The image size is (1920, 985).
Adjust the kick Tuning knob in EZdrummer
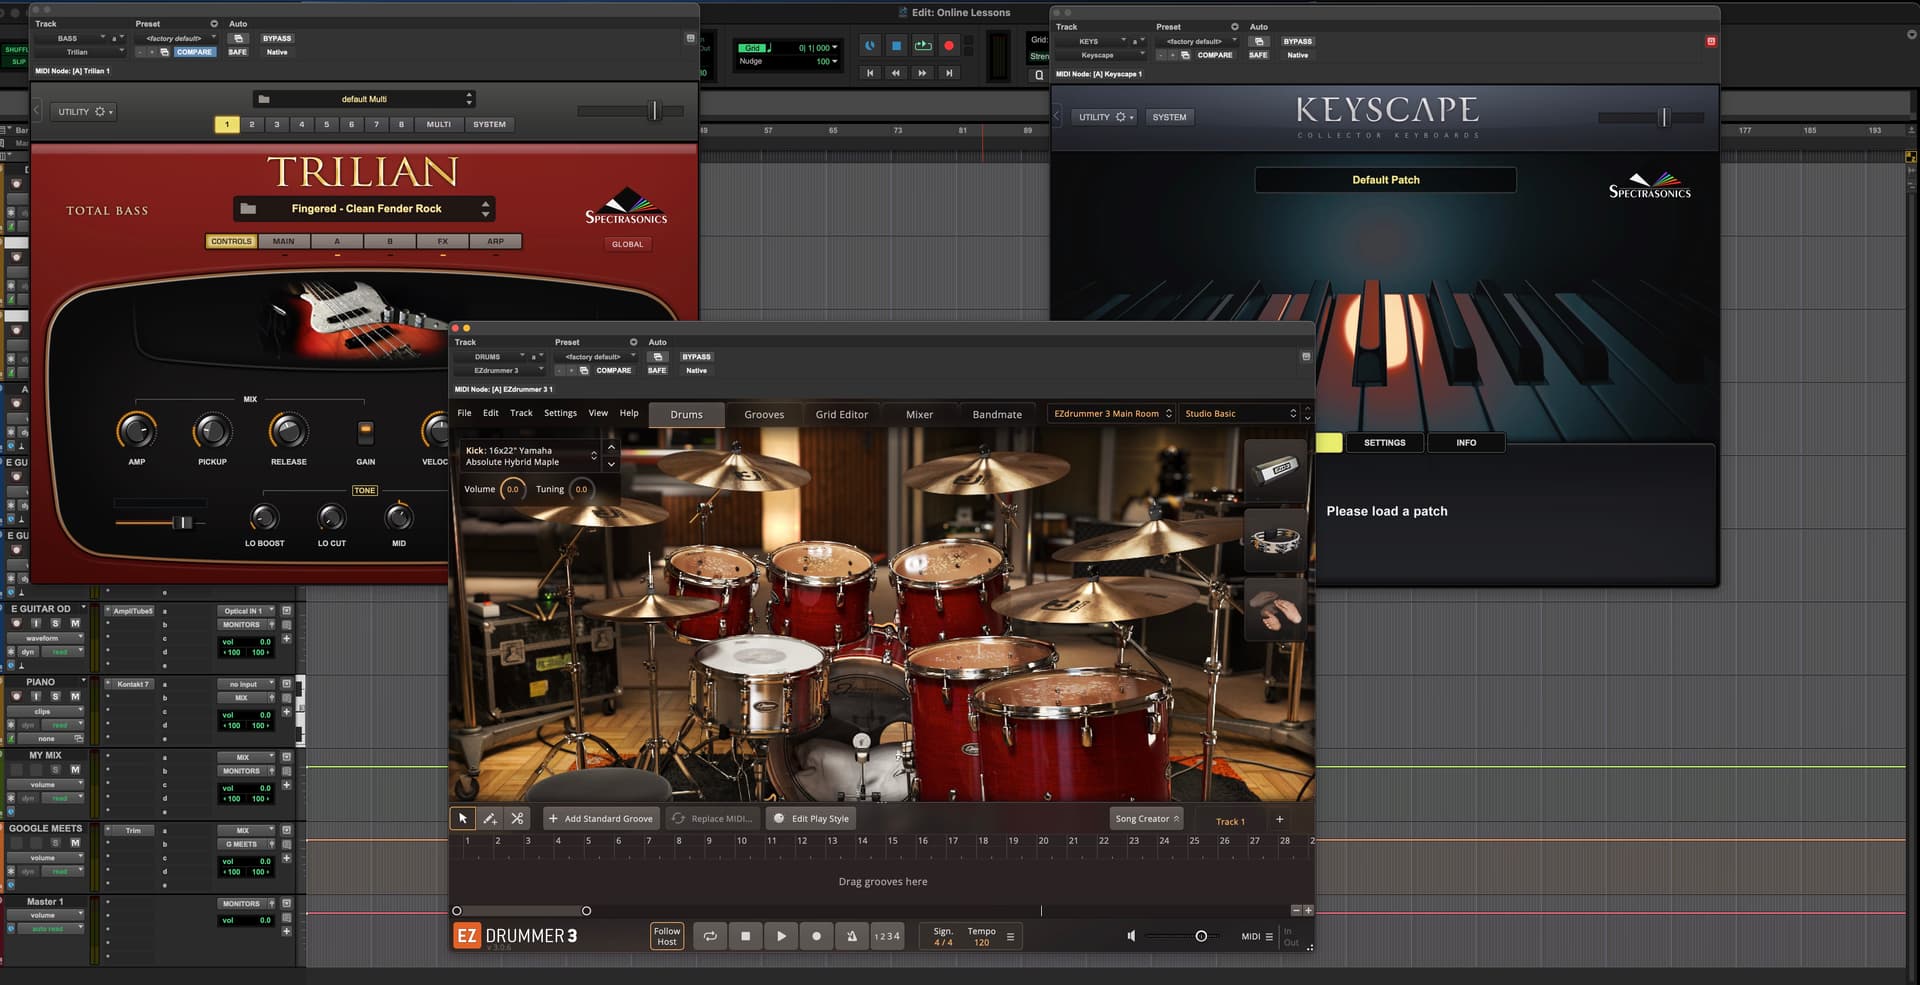[x=581, y=489]
